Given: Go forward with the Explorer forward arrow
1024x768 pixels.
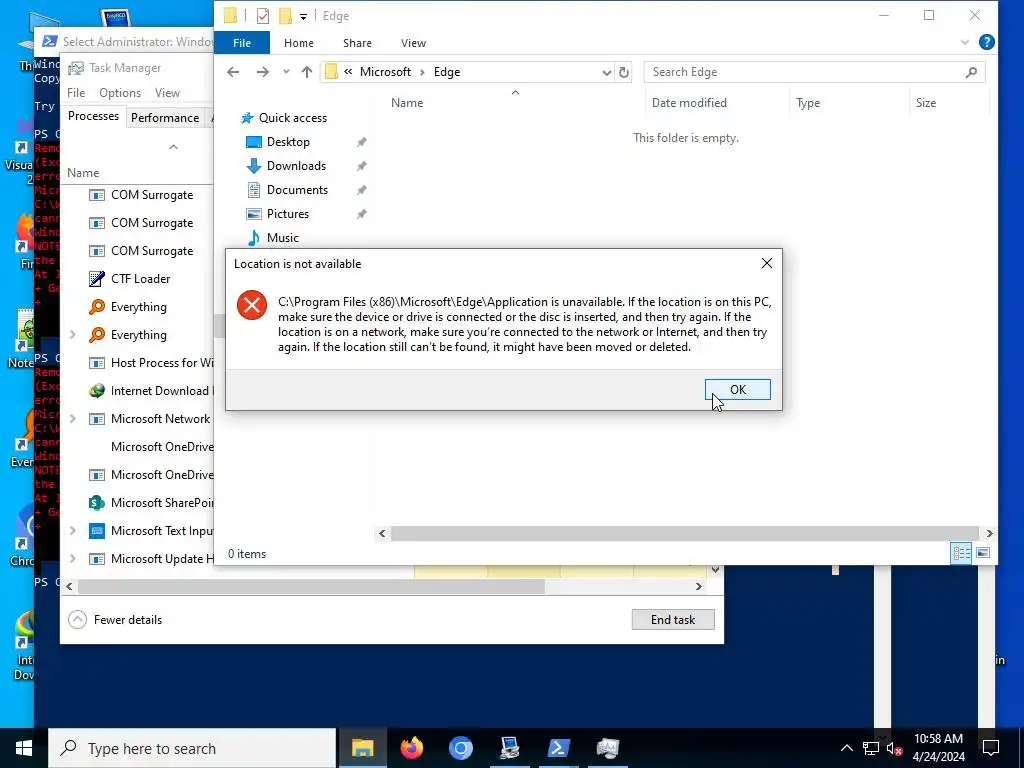Looking at the screenshot, I should coord(263,72).
